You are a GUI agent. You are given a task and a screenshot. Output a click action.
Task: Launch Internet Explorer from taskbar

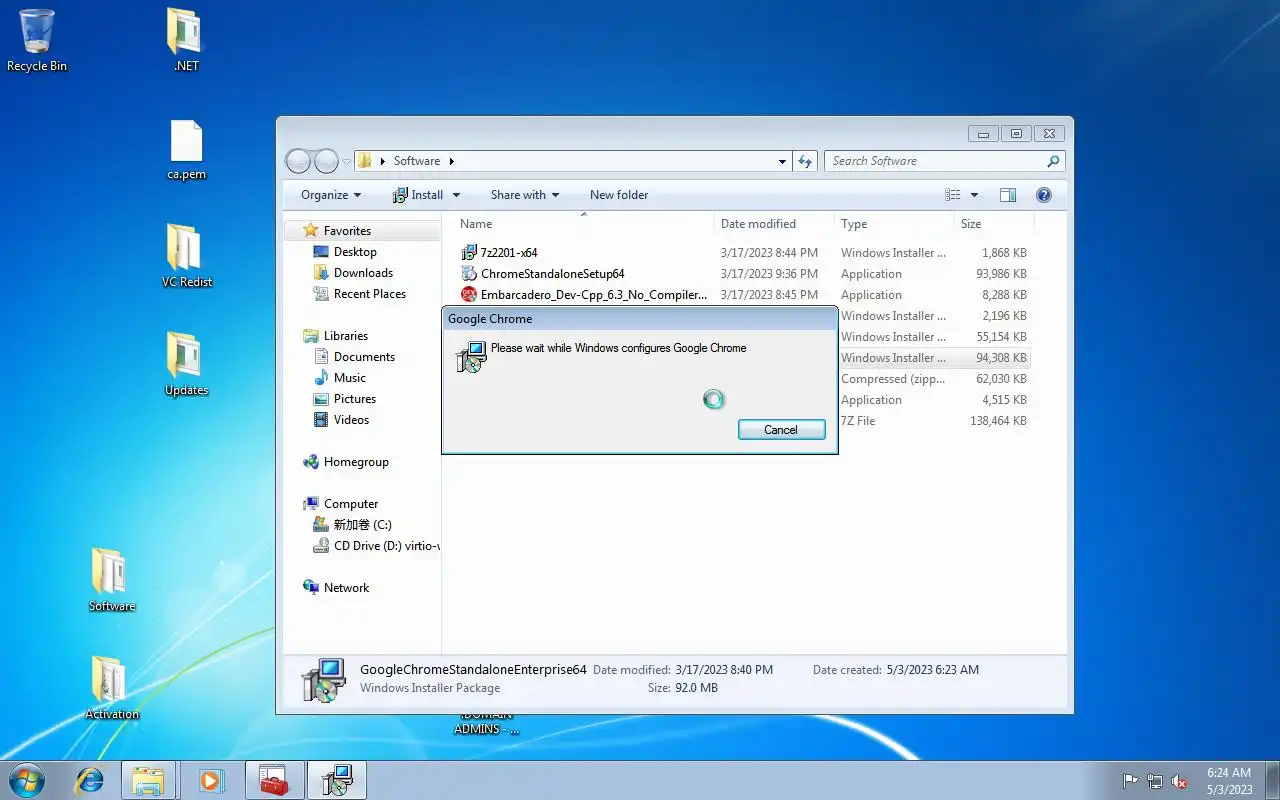[x=89, y=780]
